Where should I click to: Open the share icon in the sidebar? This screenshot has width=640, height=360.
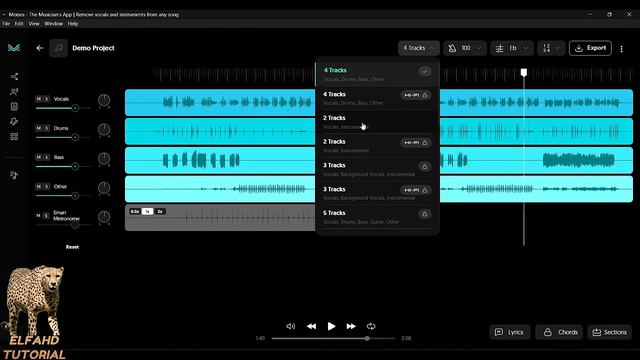pyautogui.click(x=14, y=76)
